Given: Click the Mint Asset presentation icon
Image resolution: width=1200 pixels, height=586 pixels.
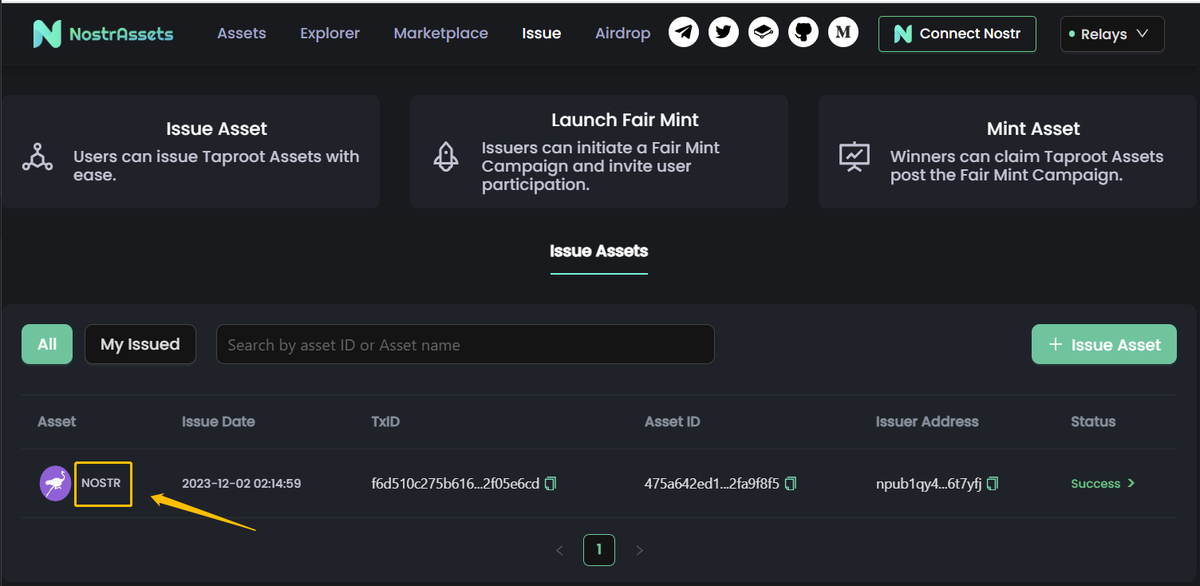Looking at the screenshot, I should click(854, 157).
